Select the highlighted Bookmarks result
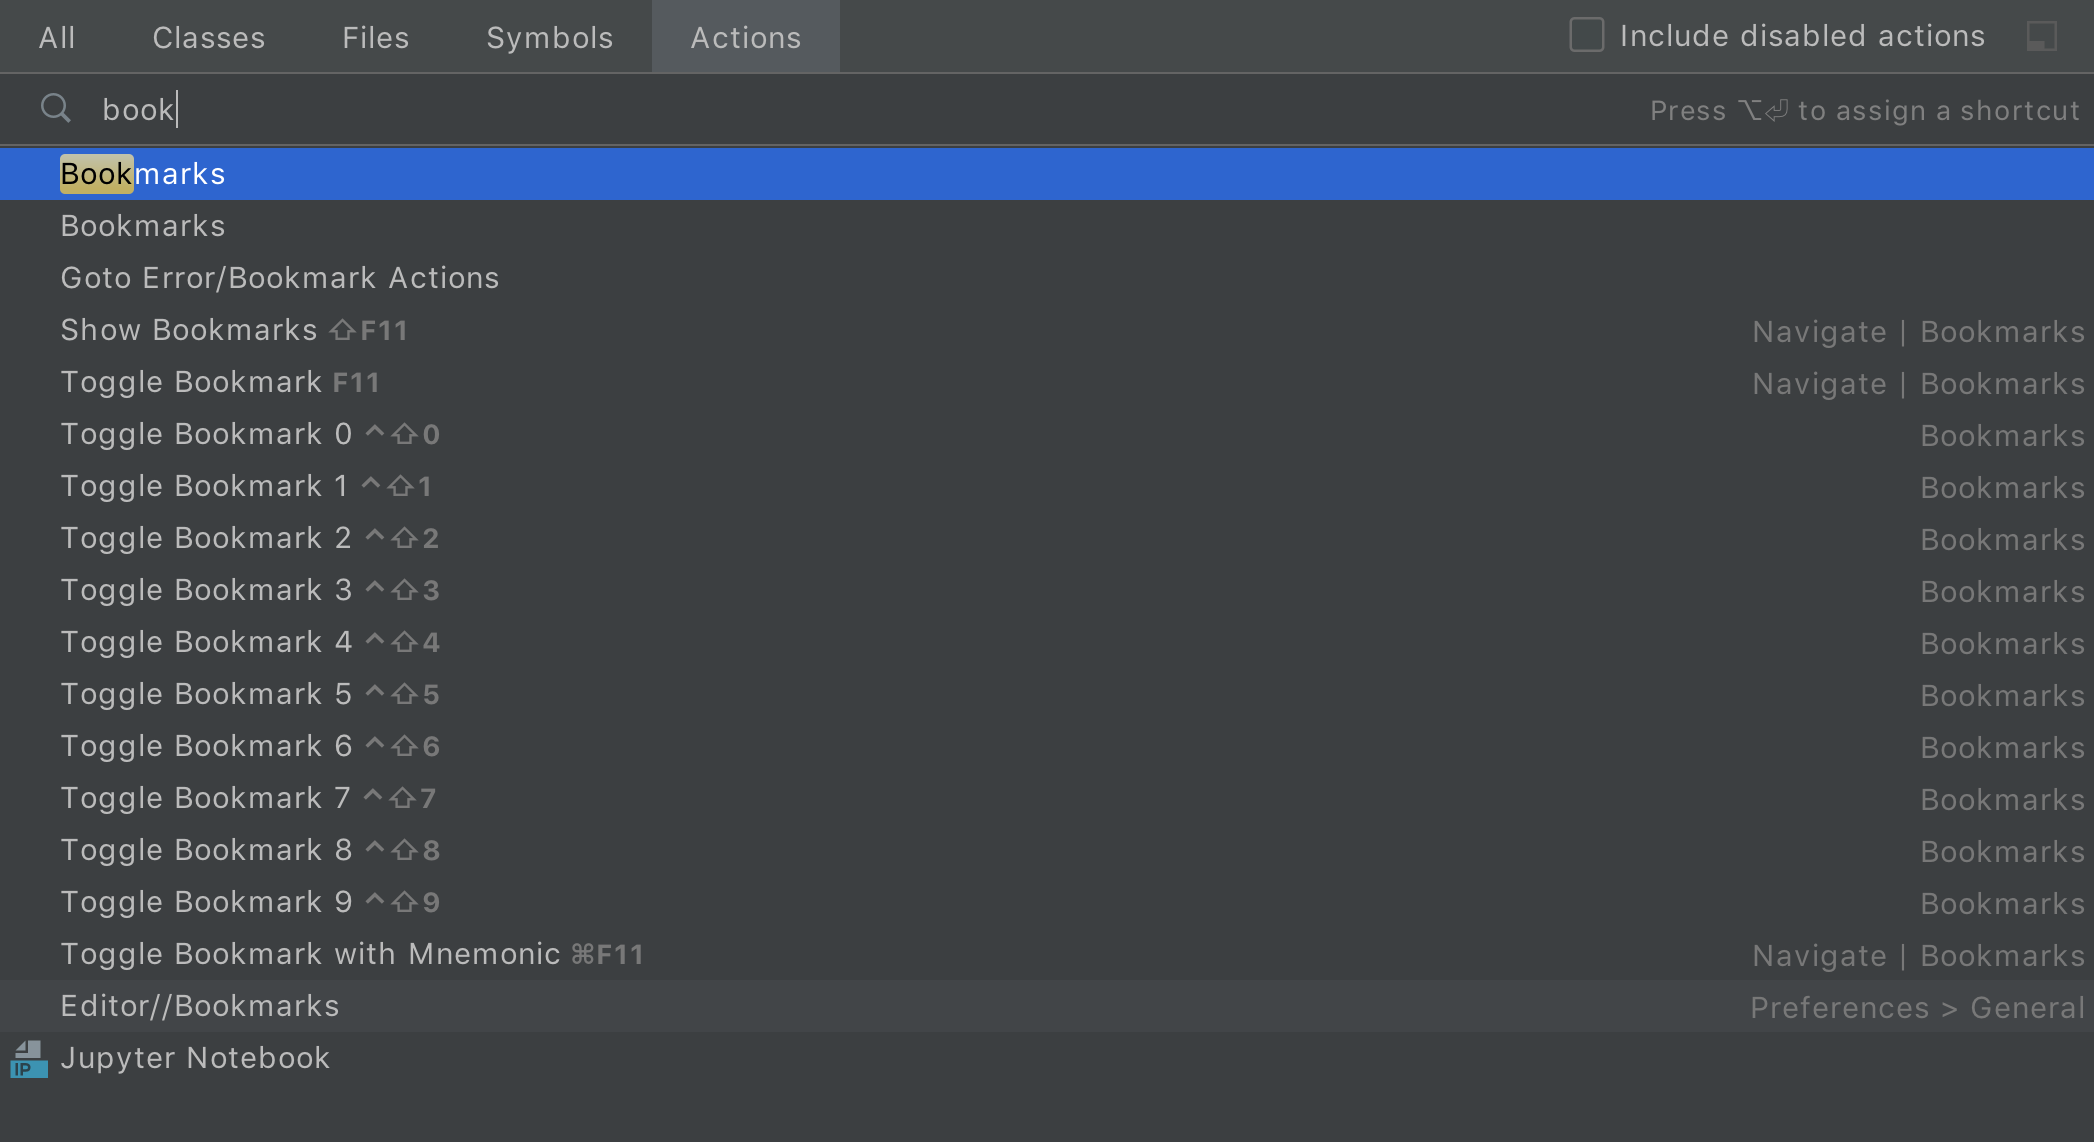This screenshot has height=1142, width=2094. pos(143,174)
